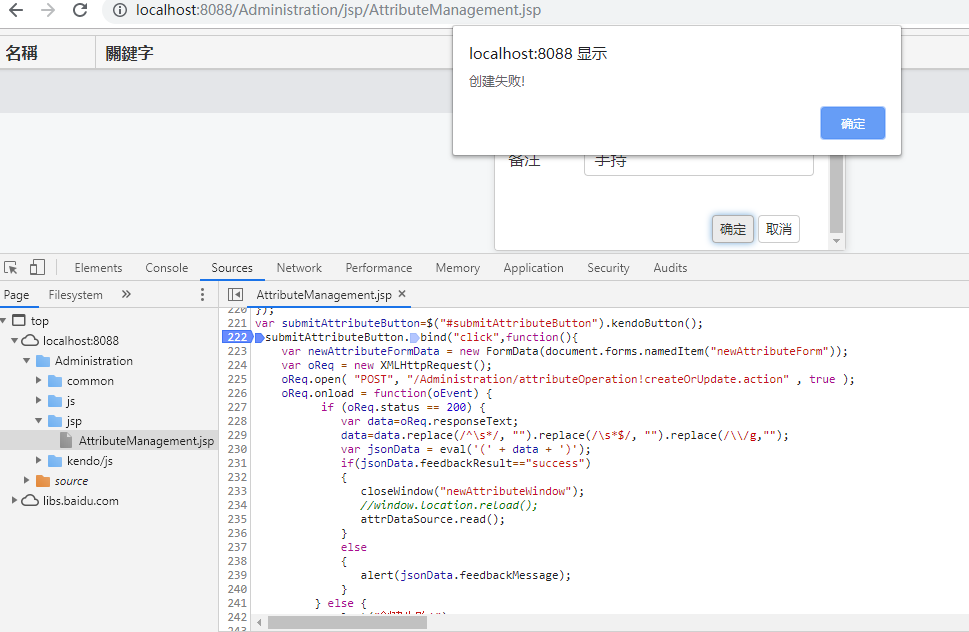Screen dimensions: 969x632
Task: Activate the inspect element picker icon
Action: point(11,268)
